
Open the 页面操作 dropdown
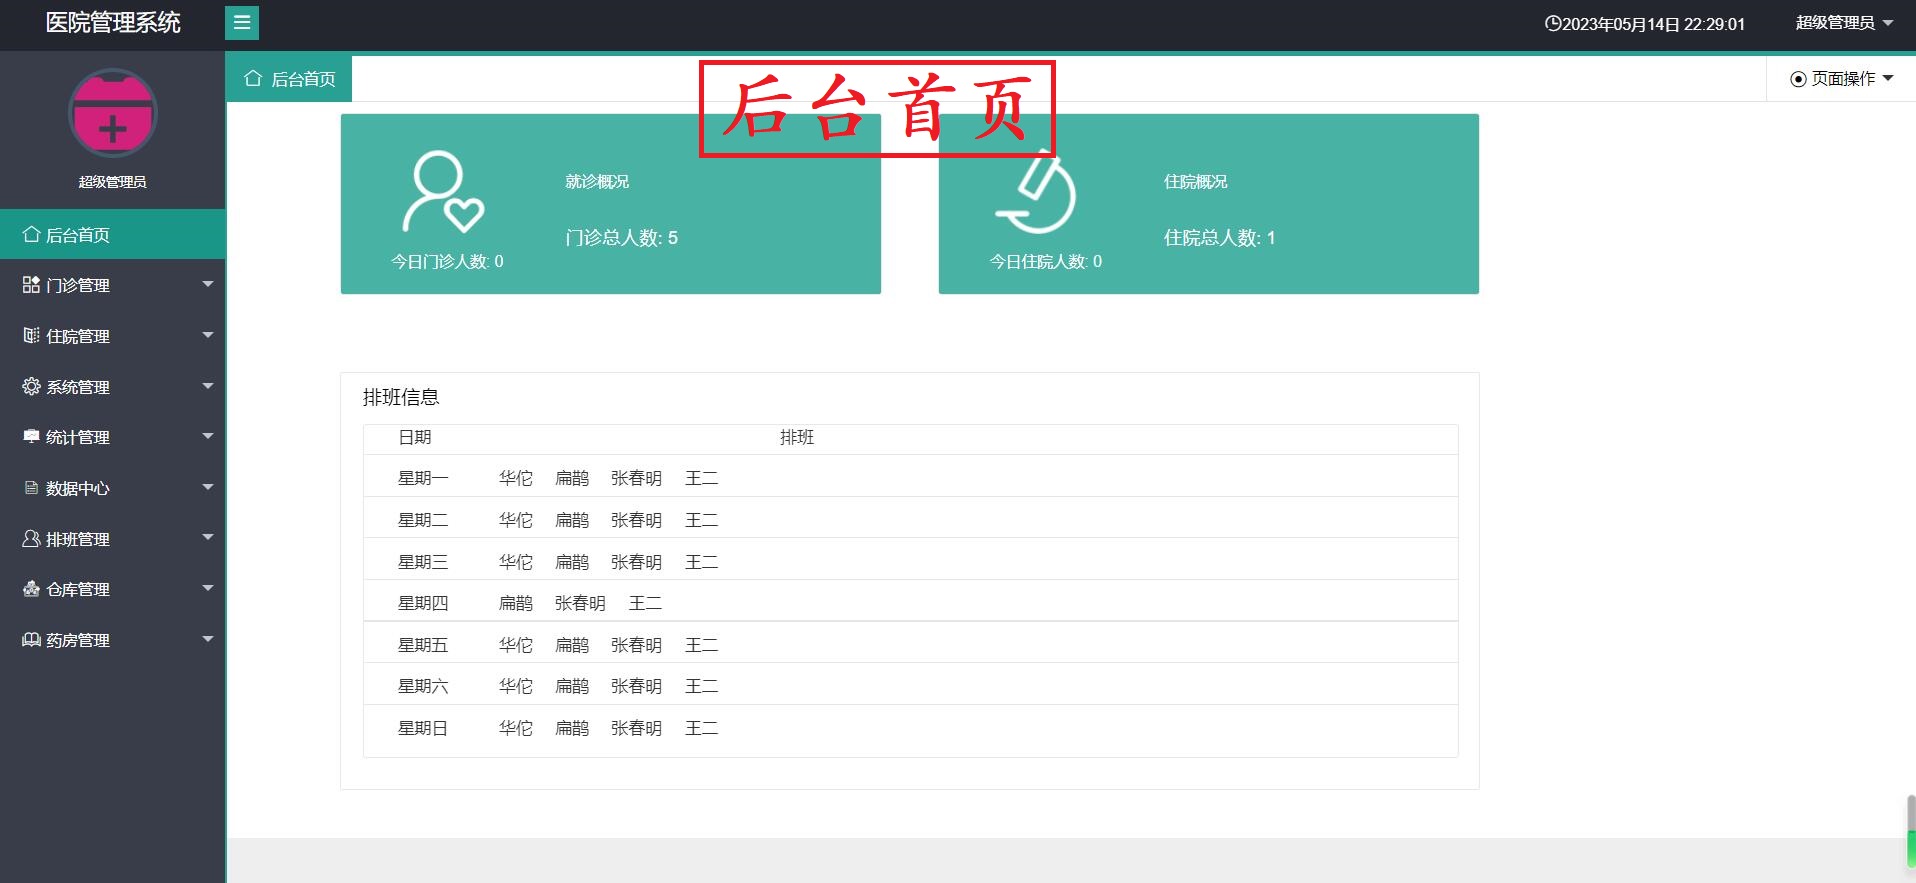(1842, 79)
